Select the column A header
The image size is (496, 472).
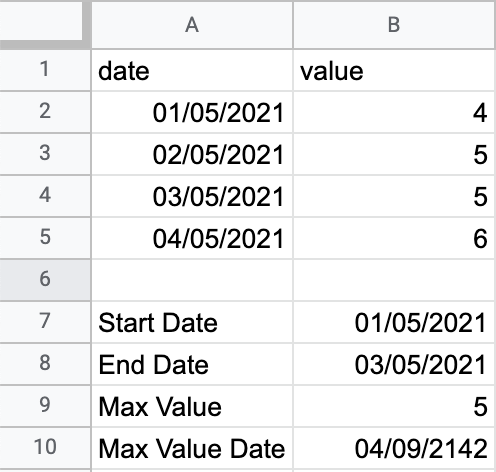pyautogui.click(x=192, y=25)
